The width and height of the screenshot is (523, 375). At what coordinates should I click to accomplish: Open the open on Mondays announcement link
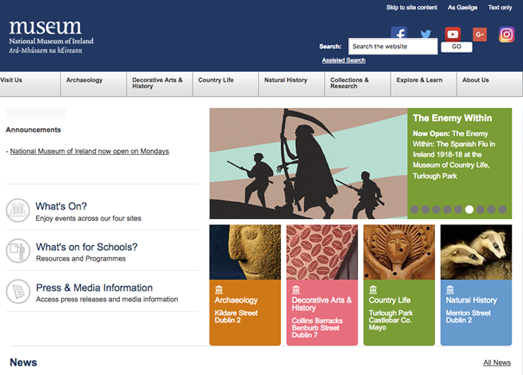[89, 151]
